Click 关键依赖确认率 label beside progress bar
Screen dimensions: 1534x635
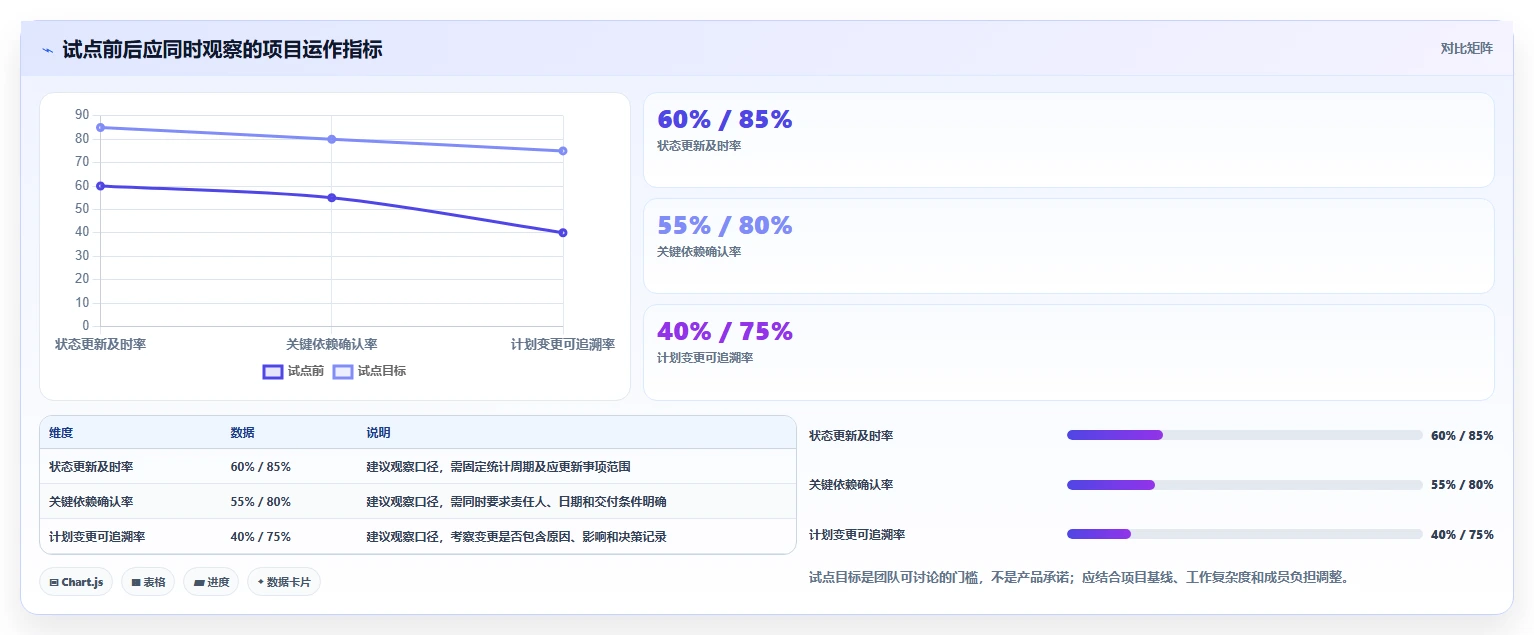pos(851,485)
